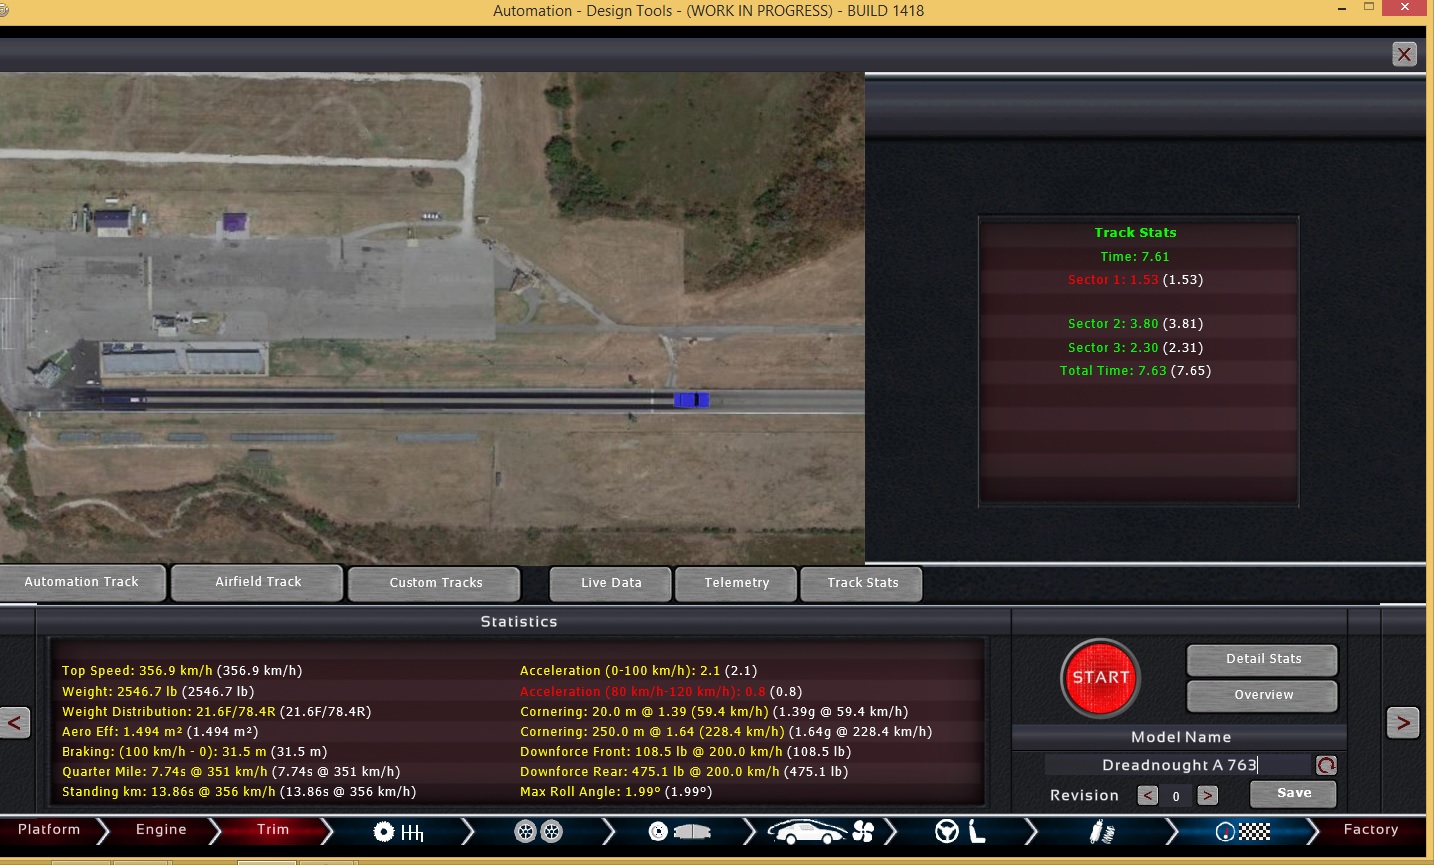Switch to the Platform tab
Viewport: 1434px width, 865px height.
pyautogui.click(x=49, y=830)
